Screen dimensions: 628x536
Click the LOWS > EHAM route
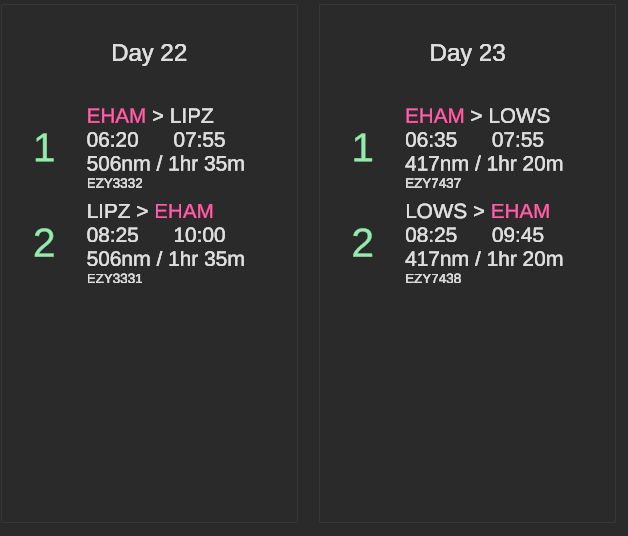(477, 211)
